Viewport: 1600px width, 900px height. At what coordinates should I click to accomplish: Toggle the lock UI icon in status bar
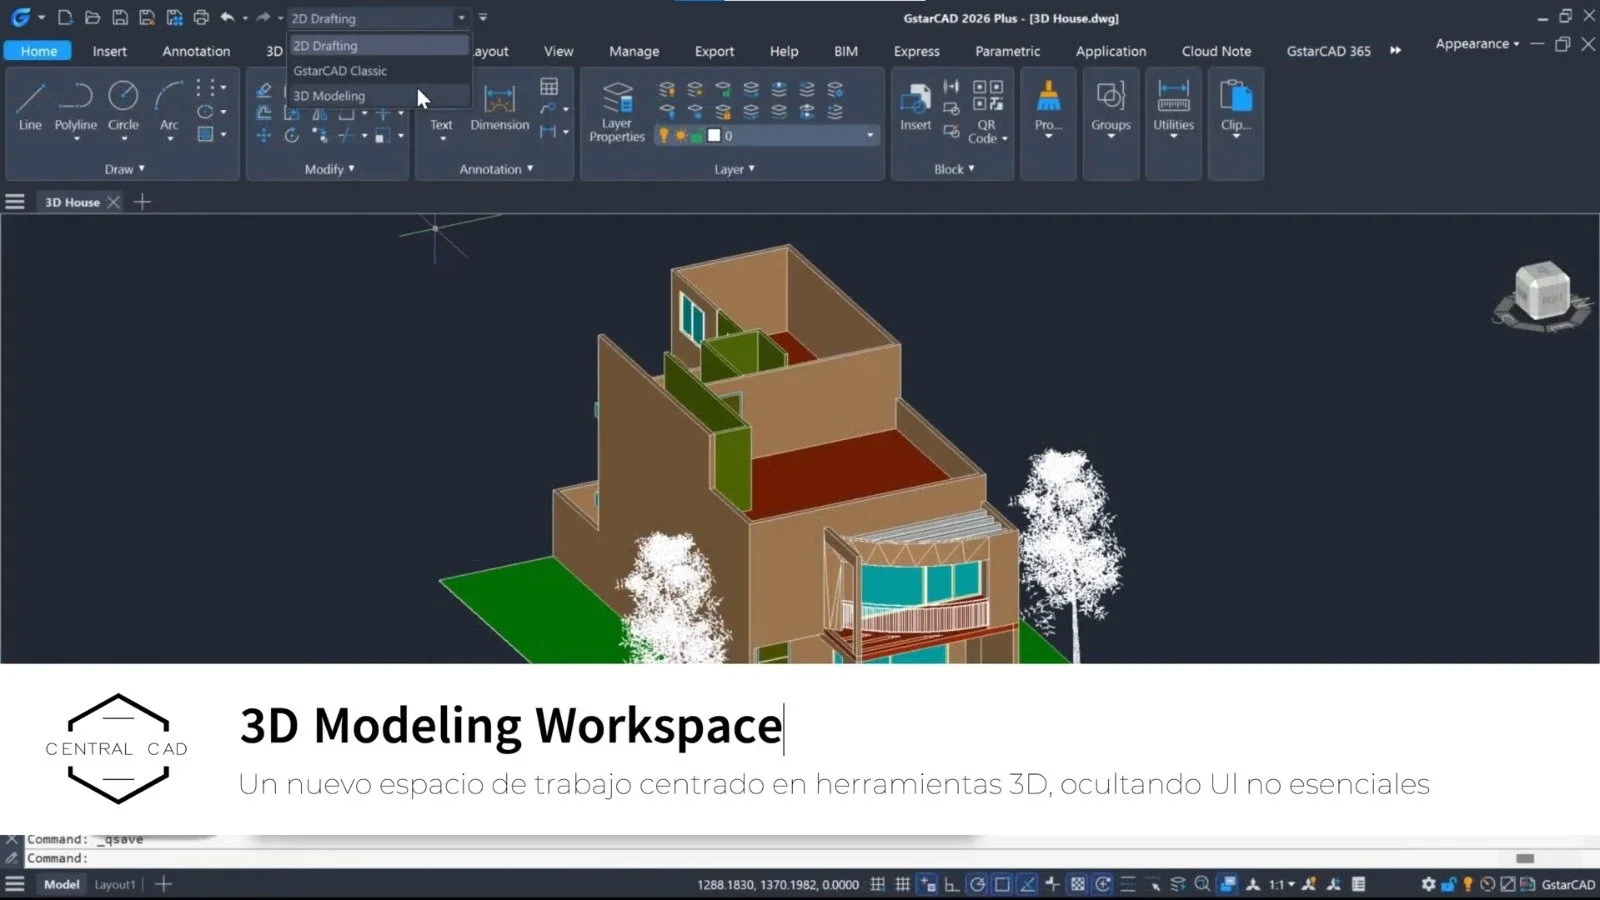(1447, 884)
